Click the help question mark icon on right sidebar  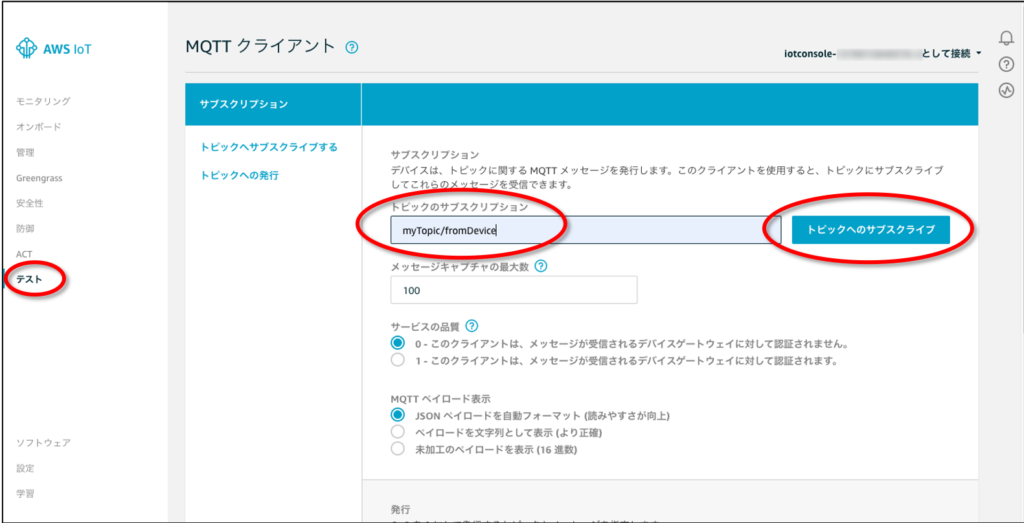click(1007, 65)
